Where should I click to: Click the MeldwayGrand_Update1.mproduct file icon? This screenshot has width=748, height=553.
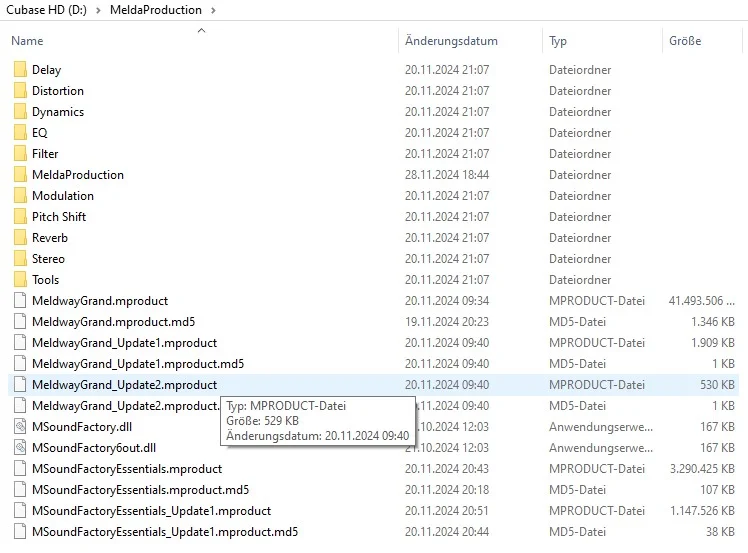click(x=20, y=343)
